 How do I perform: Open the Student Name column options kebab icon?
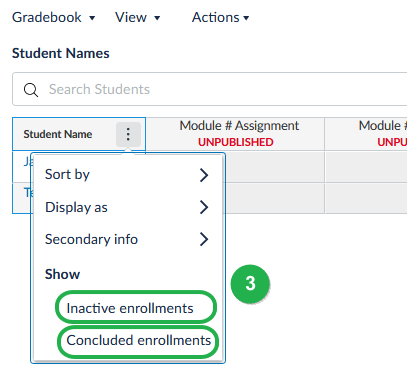point(128,134)
